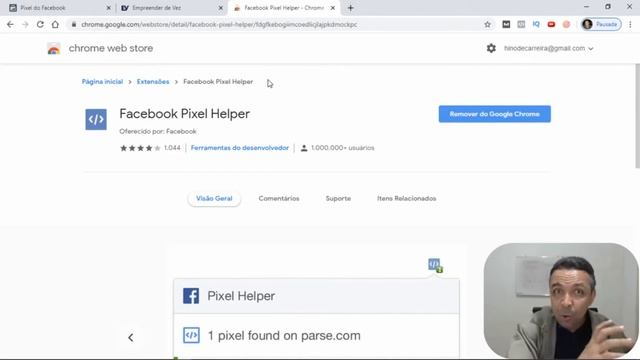Open Ferramentas do desenvolvedor category link
This screenshot has height=360, width=640.
point(240,148)
